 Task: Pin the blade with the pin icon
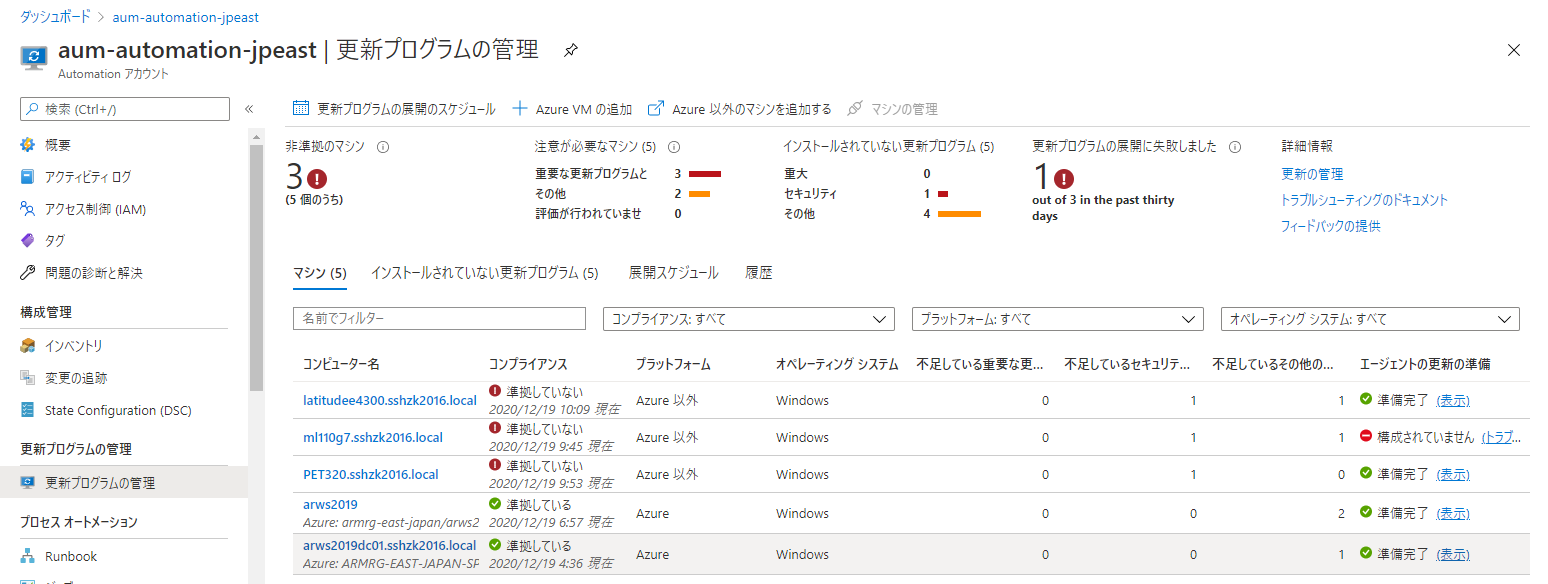570,50
